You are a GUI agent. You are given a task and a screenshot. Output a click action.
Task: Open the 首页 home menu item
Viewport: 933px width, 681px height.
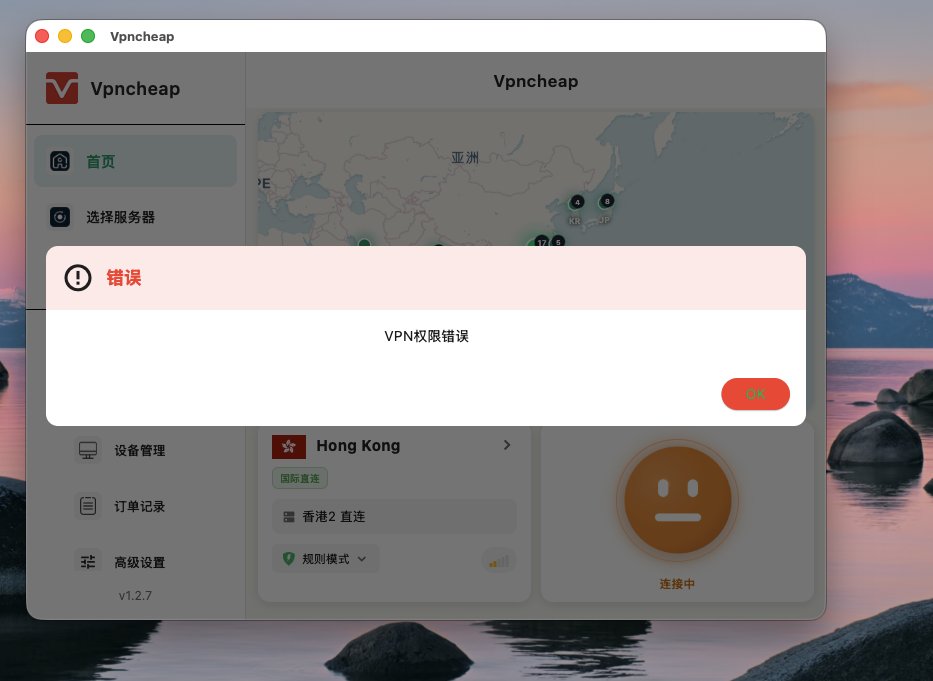(x=136, y=161)
